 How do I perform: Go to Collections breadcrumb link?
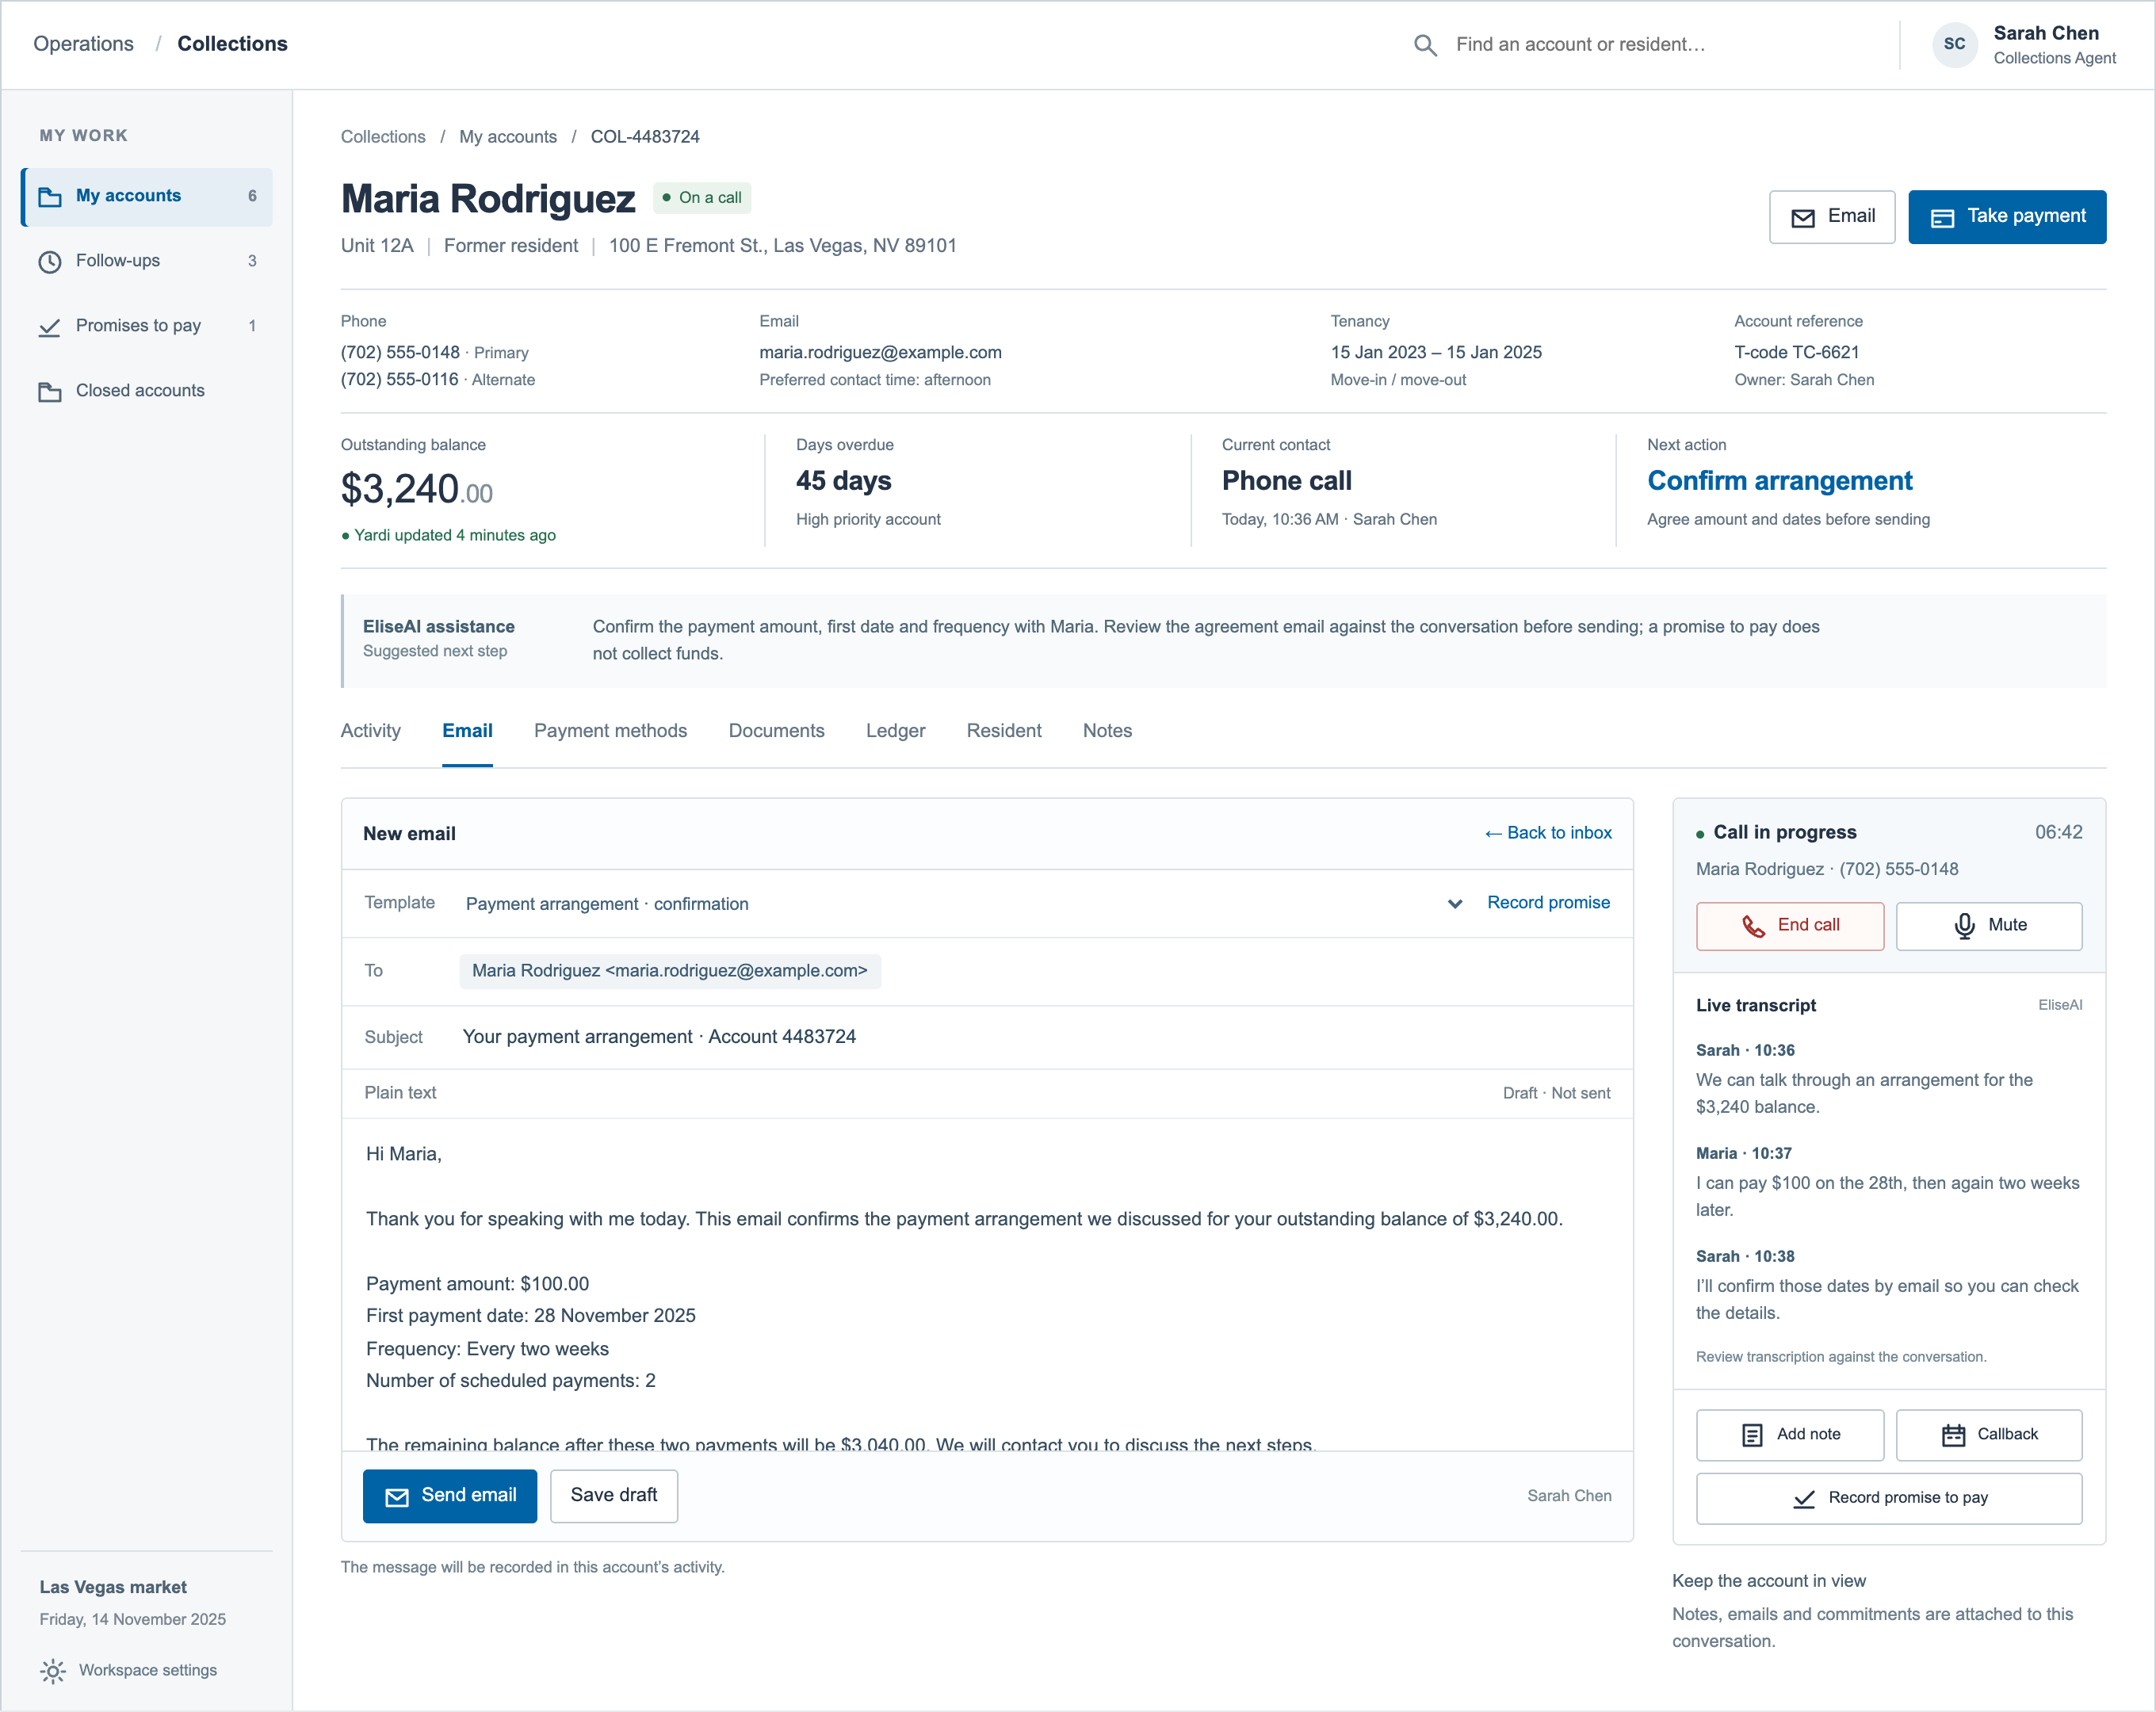tap(383, 137)
